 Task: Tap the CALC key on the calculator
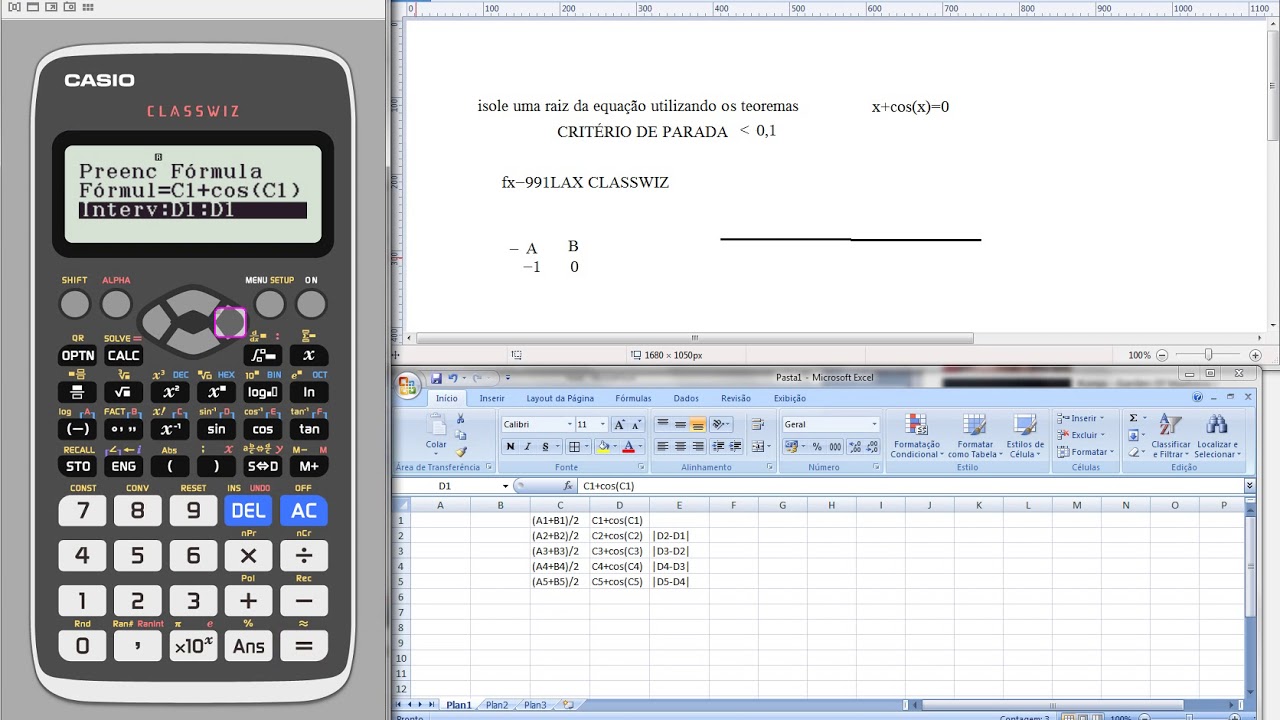[x=124, y=355]
